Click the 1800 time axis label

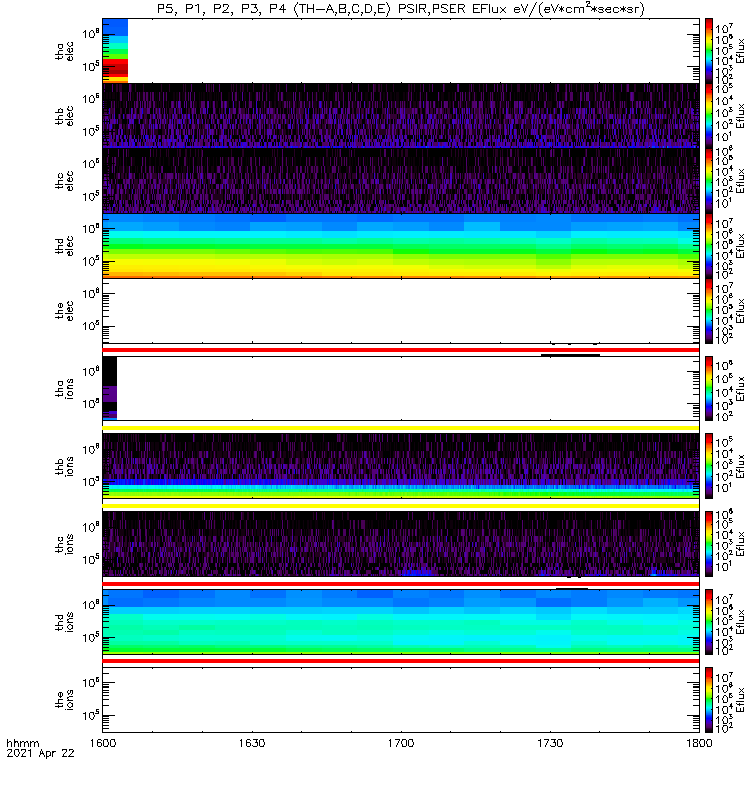point(699,743)
